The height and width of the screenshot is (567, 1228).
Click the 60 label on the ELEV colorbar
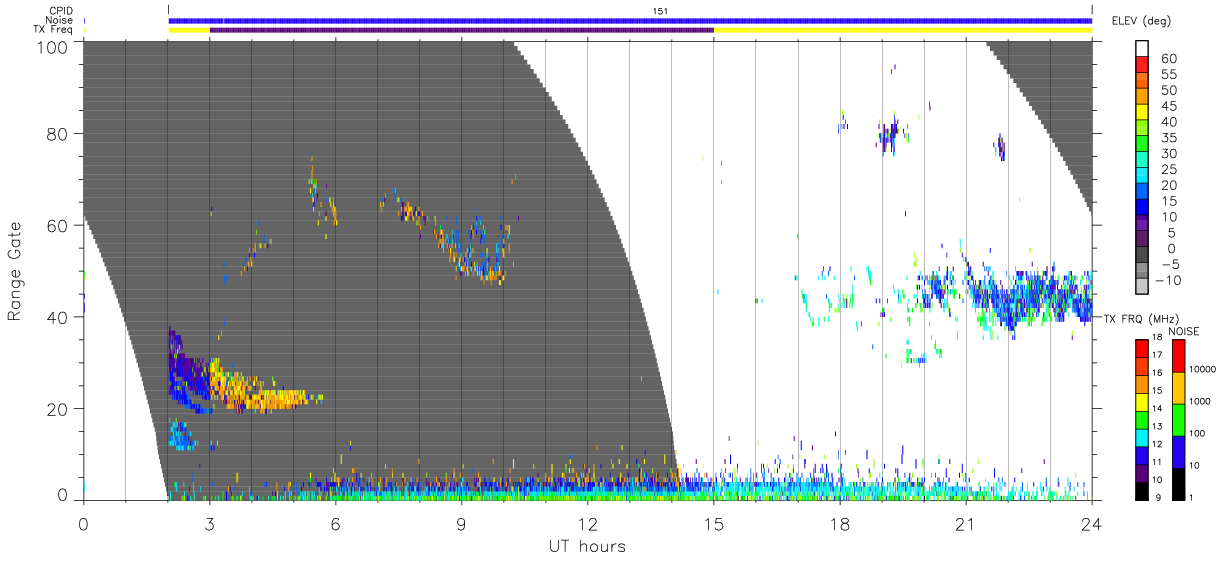1169,58
